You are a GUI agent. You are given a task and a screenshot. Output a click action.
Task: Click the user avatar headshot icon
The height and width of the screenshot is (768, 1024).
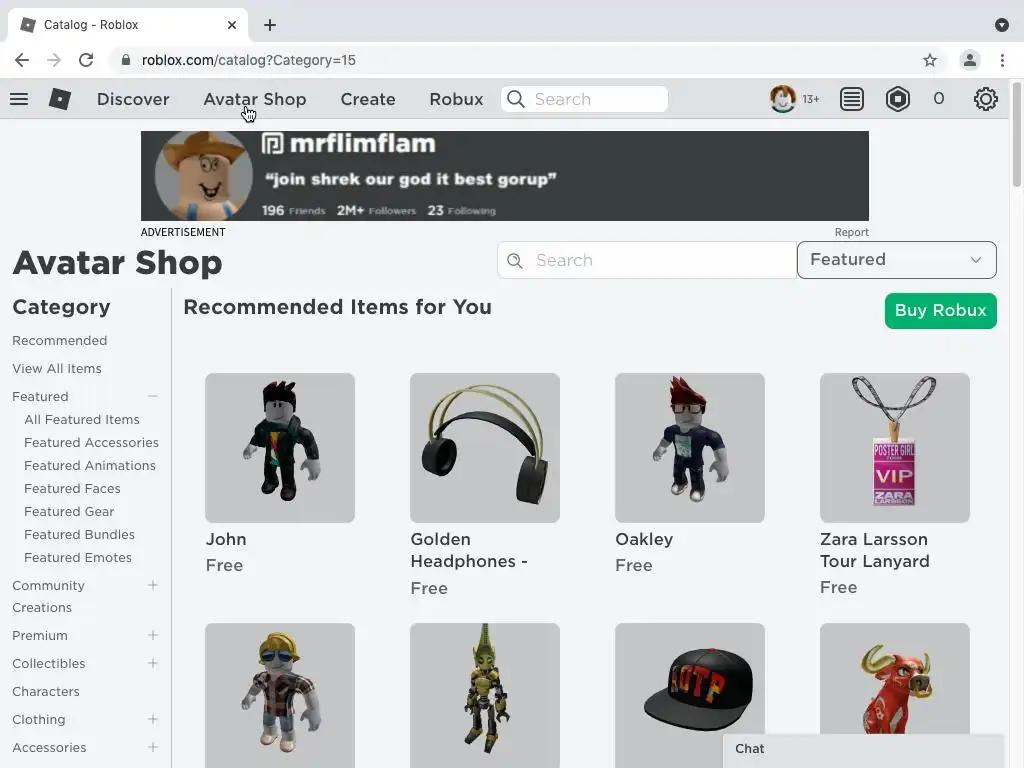[x=782, y=99]
